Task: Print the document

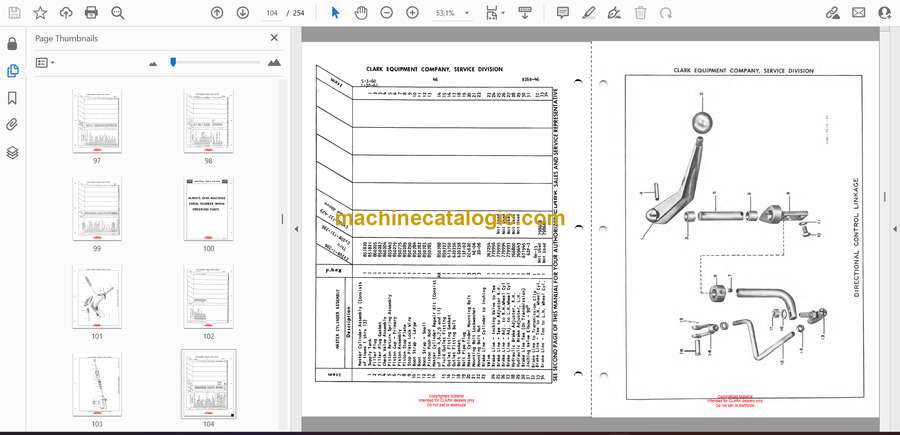Action: (91, 13)
